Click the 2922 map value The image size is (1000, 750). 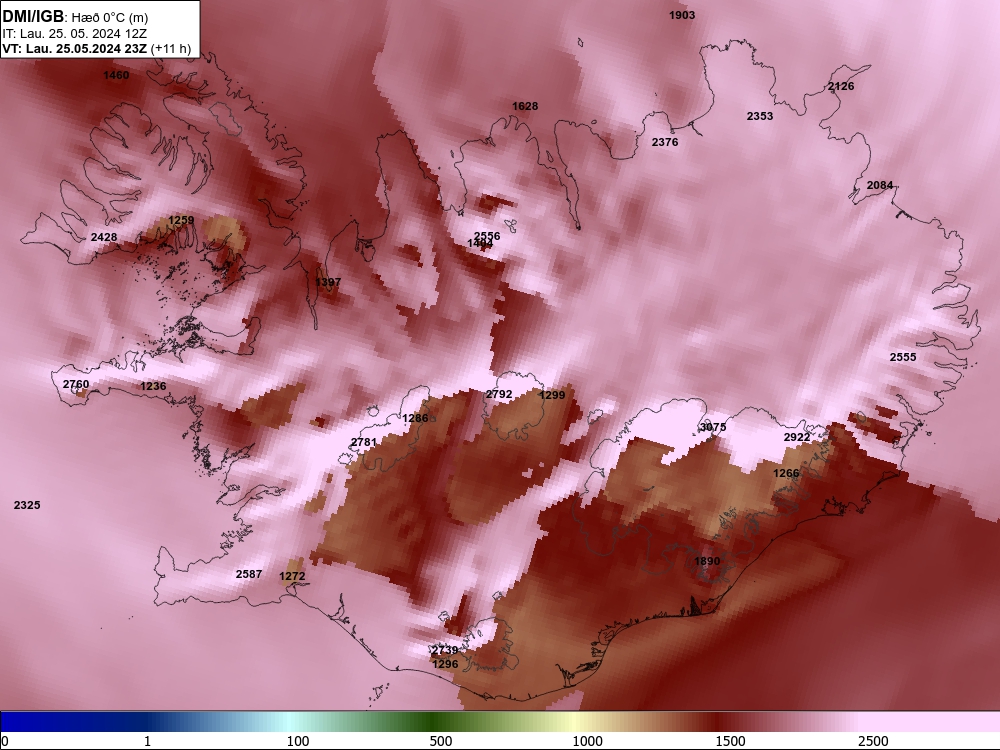[x=797, y=437]
